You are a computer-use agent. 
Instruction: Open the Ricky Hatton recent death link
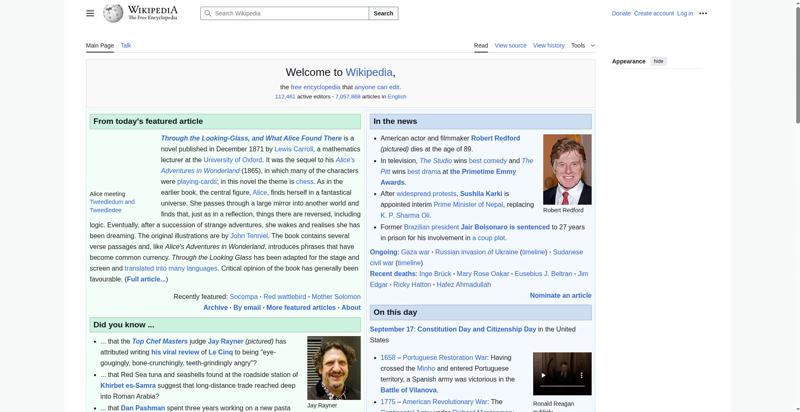[x=412, y=285]
